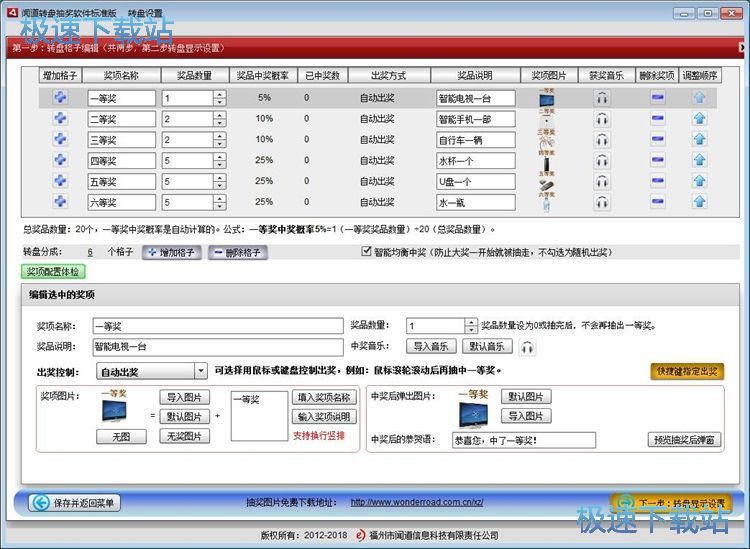Image resolution: width=750 pixels, height=549 pixels.
Task: Click 增加格子 button below table
Action: [171, 253]
